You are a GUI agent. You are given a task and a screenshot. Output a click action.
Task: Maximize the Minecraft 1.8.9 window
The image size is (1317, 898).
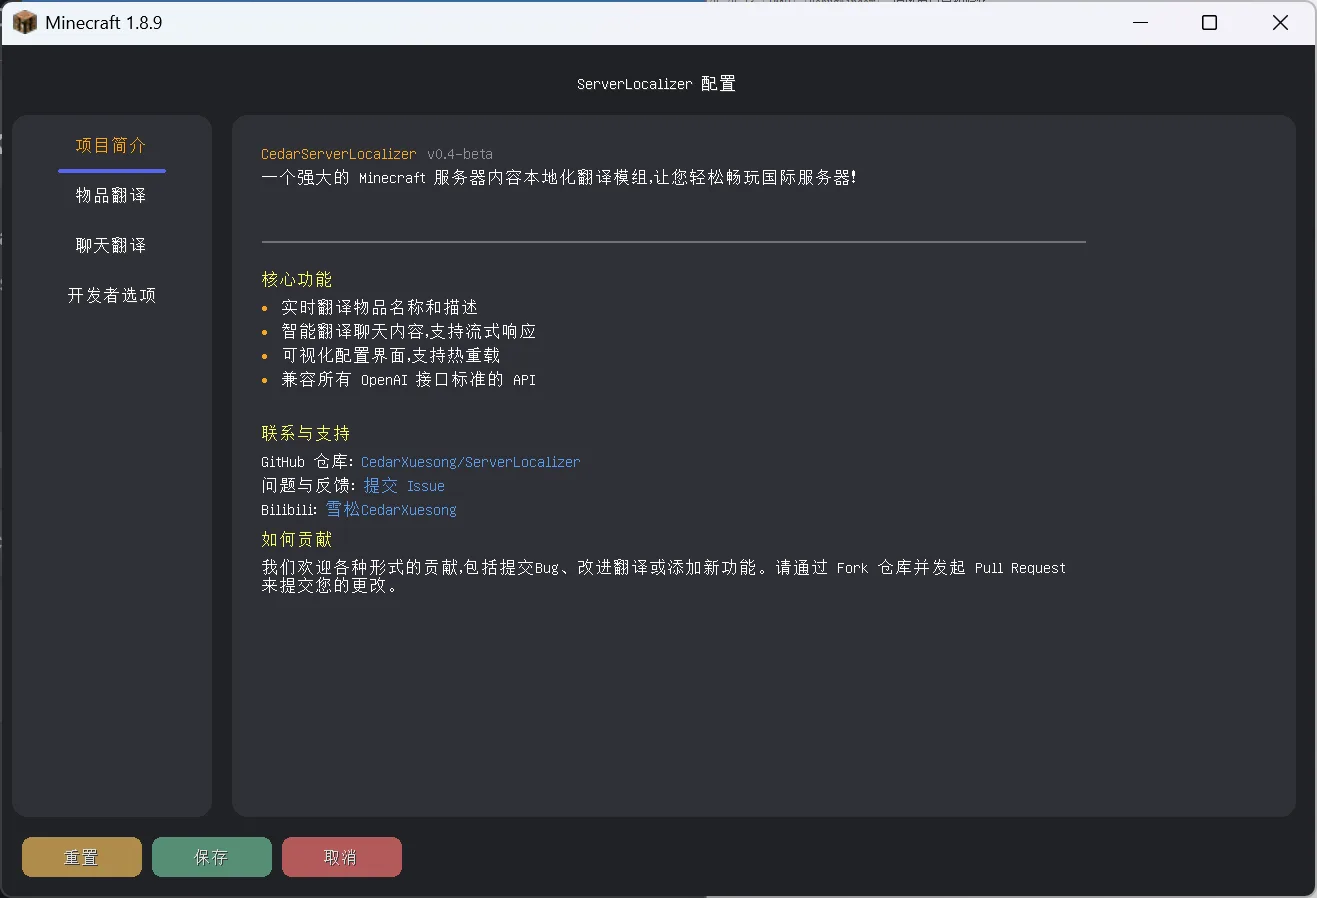1209,22
